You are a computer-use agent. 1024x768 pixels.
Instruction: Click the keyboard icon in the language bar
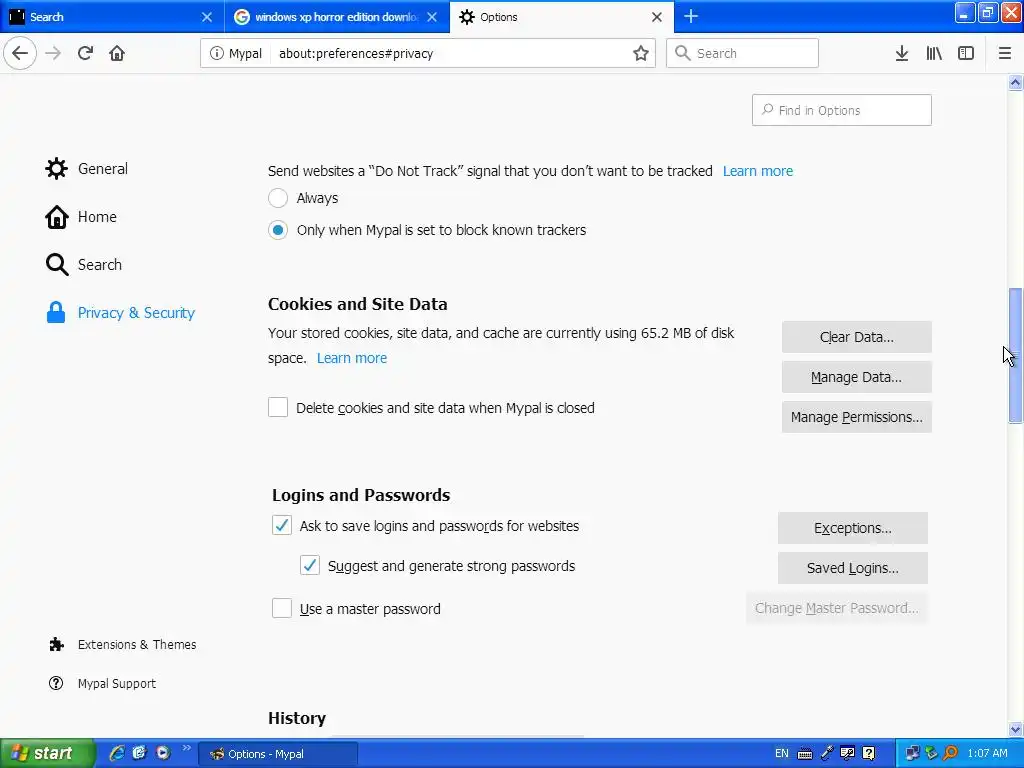(805, 754)
